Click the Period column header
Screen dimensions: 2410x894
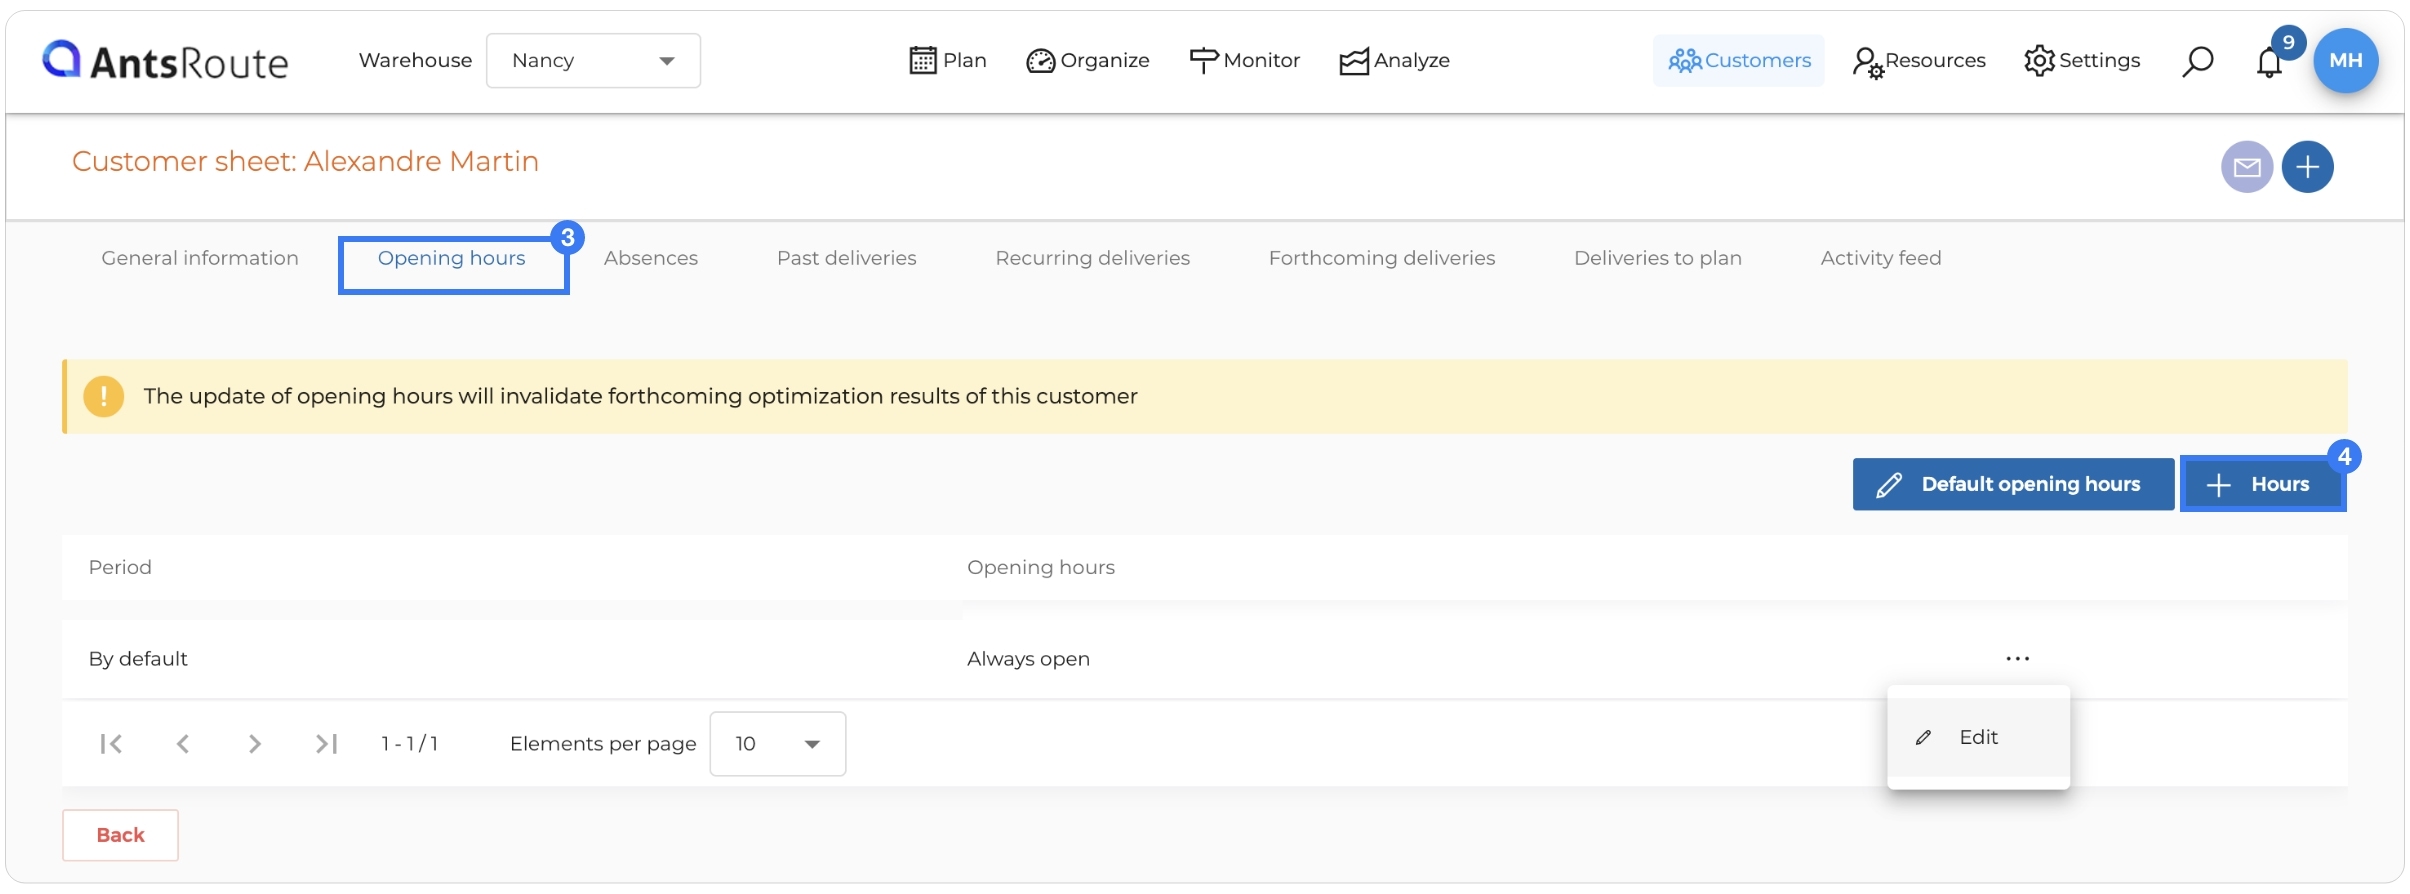pos(120,567)
